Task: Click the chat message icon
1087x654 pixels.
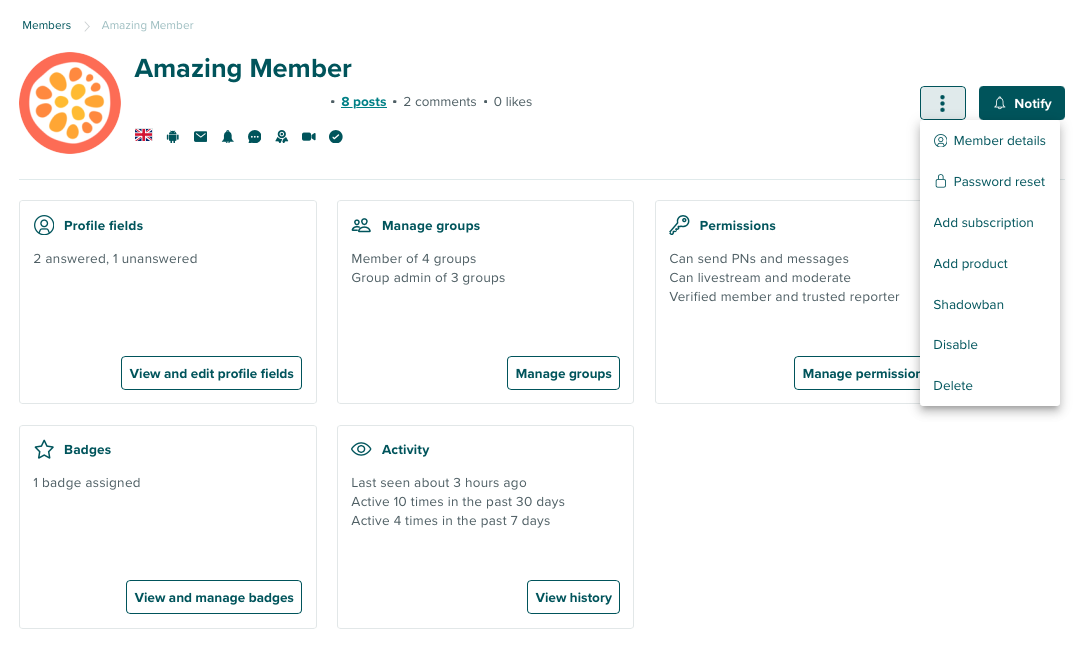Action: [254, 136]
